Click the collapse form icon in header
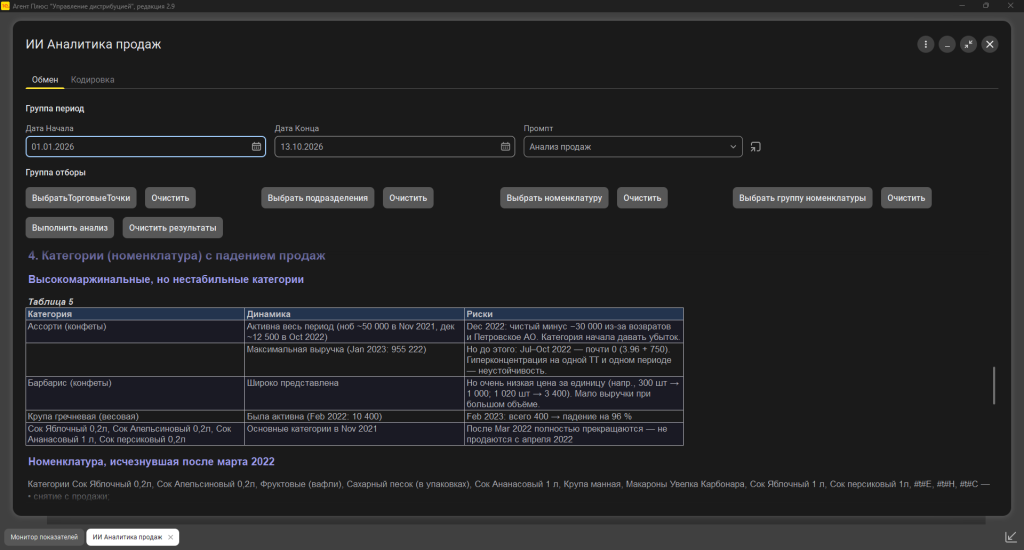 click(968, 44)
